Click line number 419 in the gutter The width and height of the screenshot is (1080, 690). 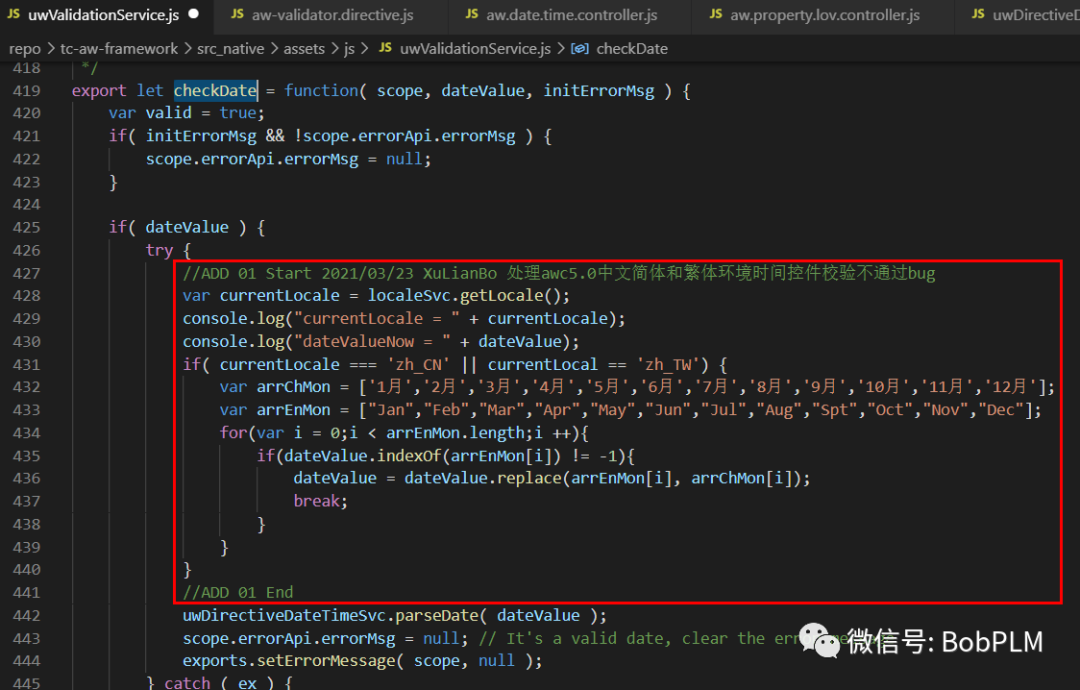pyautogui.click(x=26, y=91)
